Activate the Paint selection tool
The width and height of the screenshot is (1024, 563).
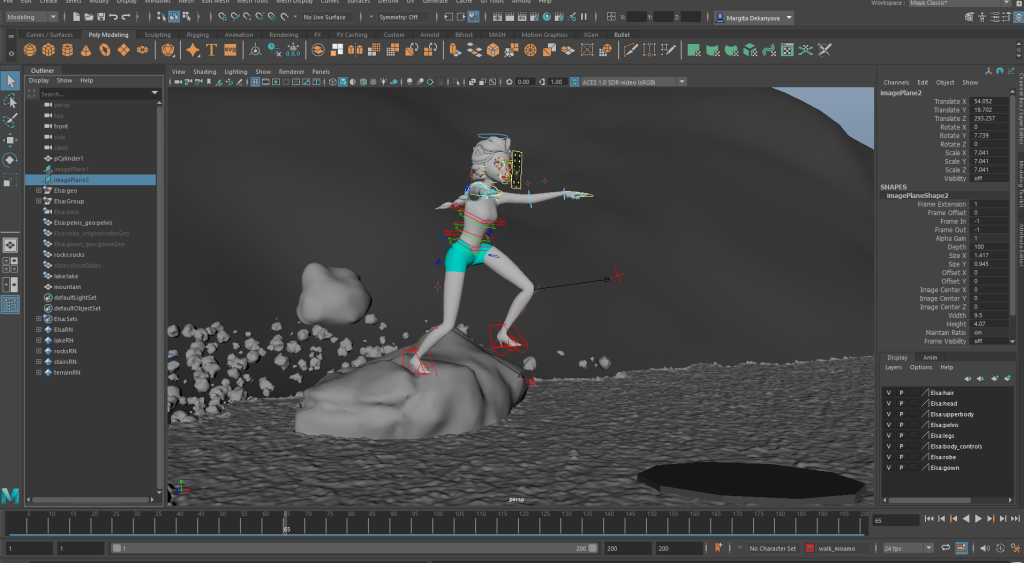pyautogui.click(x=10, y=120)
